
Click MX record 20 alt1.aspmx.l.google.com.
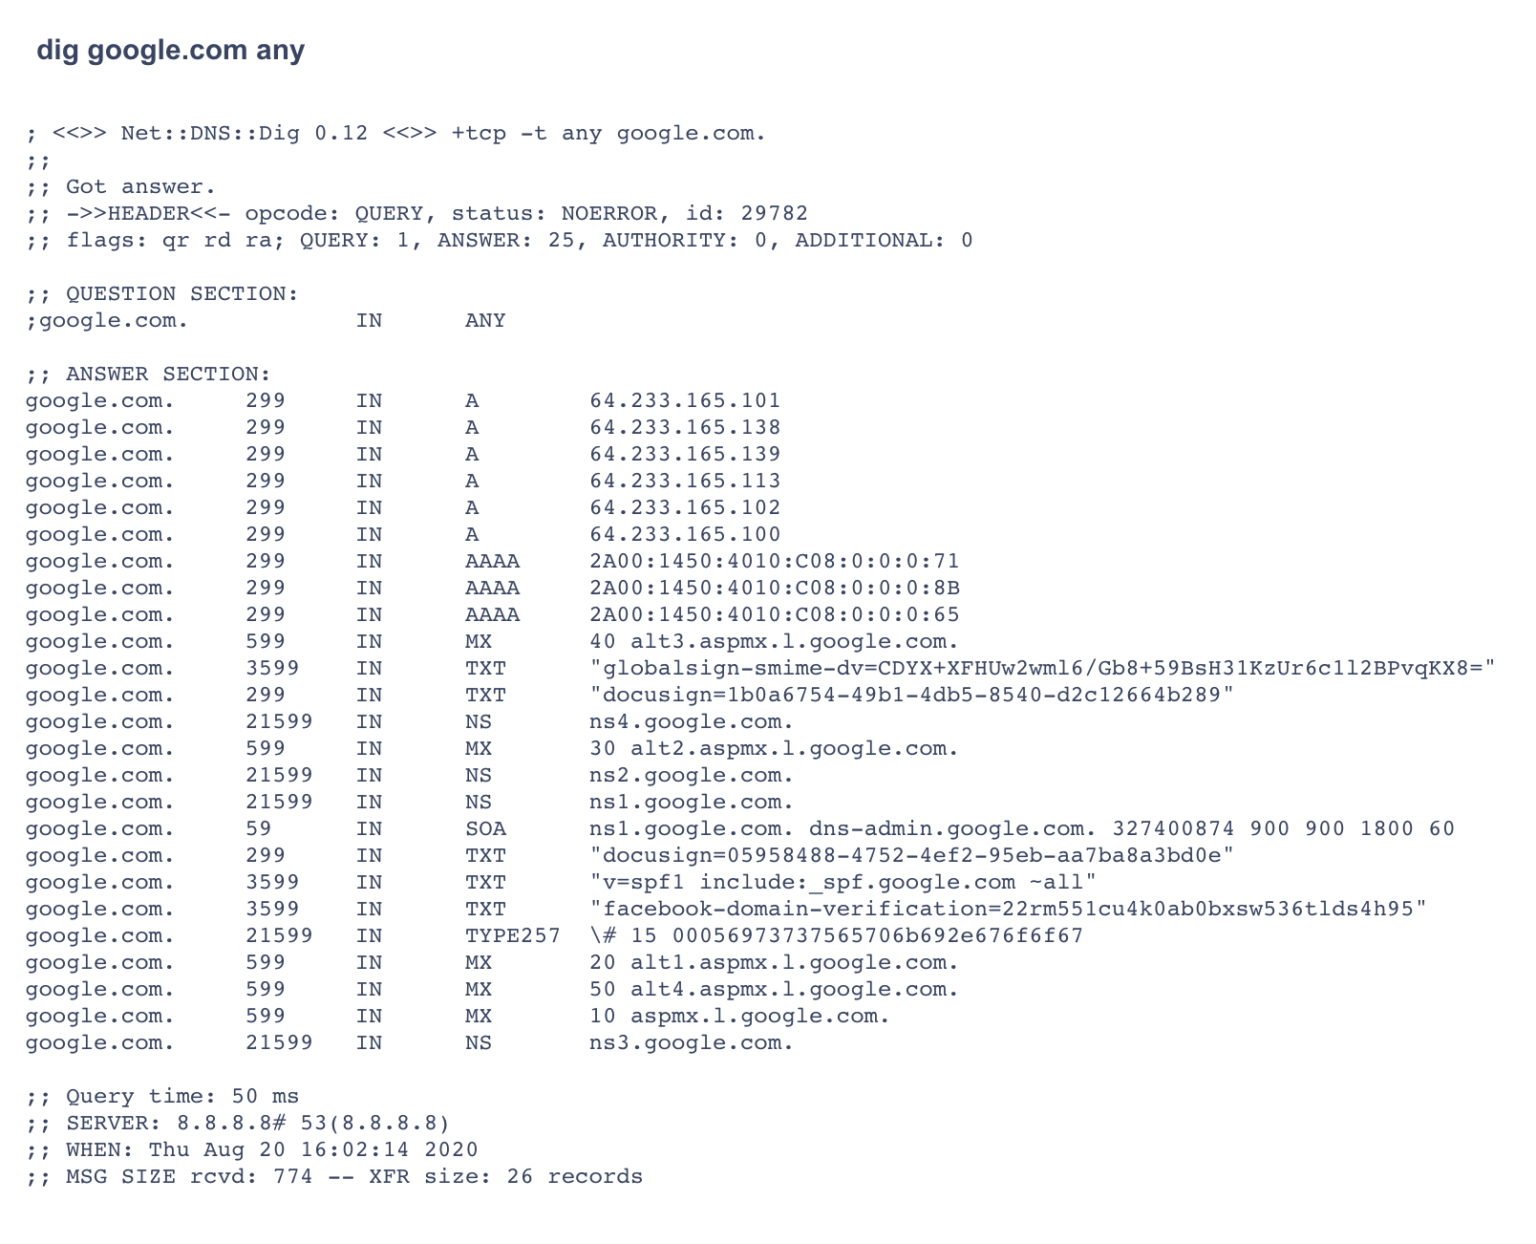pos(773,963)
